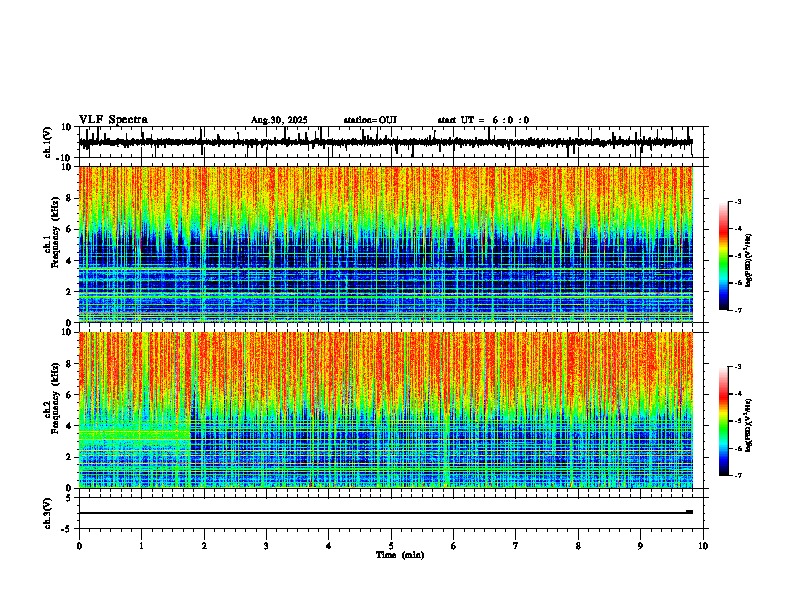Click the "6" tick on ch.1 frequency axis
The height and width of the screenshot is (612, 792).
point(70,229)
